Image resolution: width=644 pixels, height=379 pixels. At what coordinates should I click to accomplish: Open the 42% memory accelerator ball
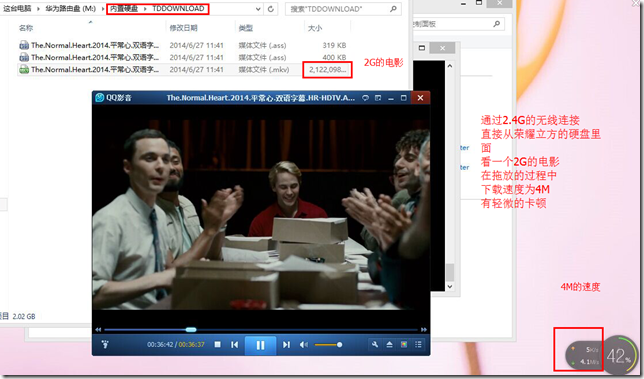pos(619,355)
